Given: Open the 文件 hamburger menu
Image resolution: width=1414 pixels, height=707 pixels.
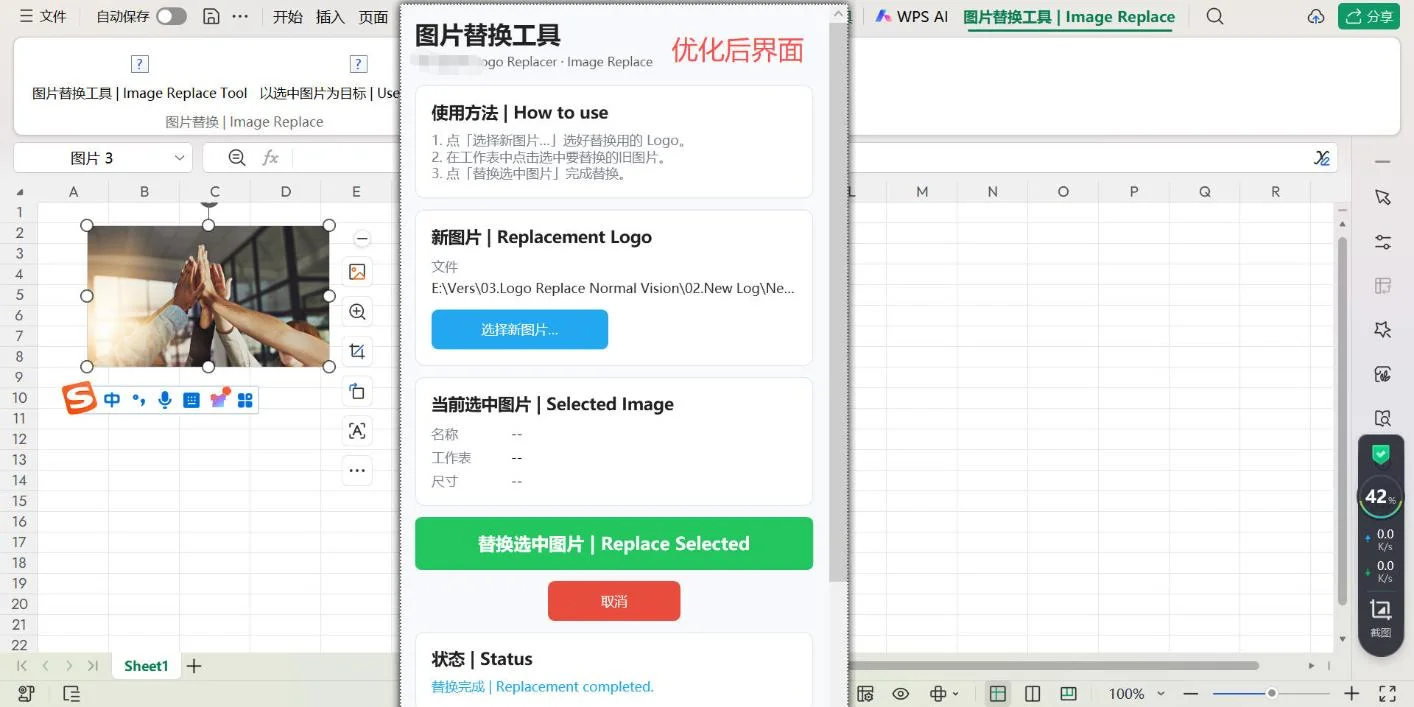Looking at the screenshot, I should tap(43, 16).
